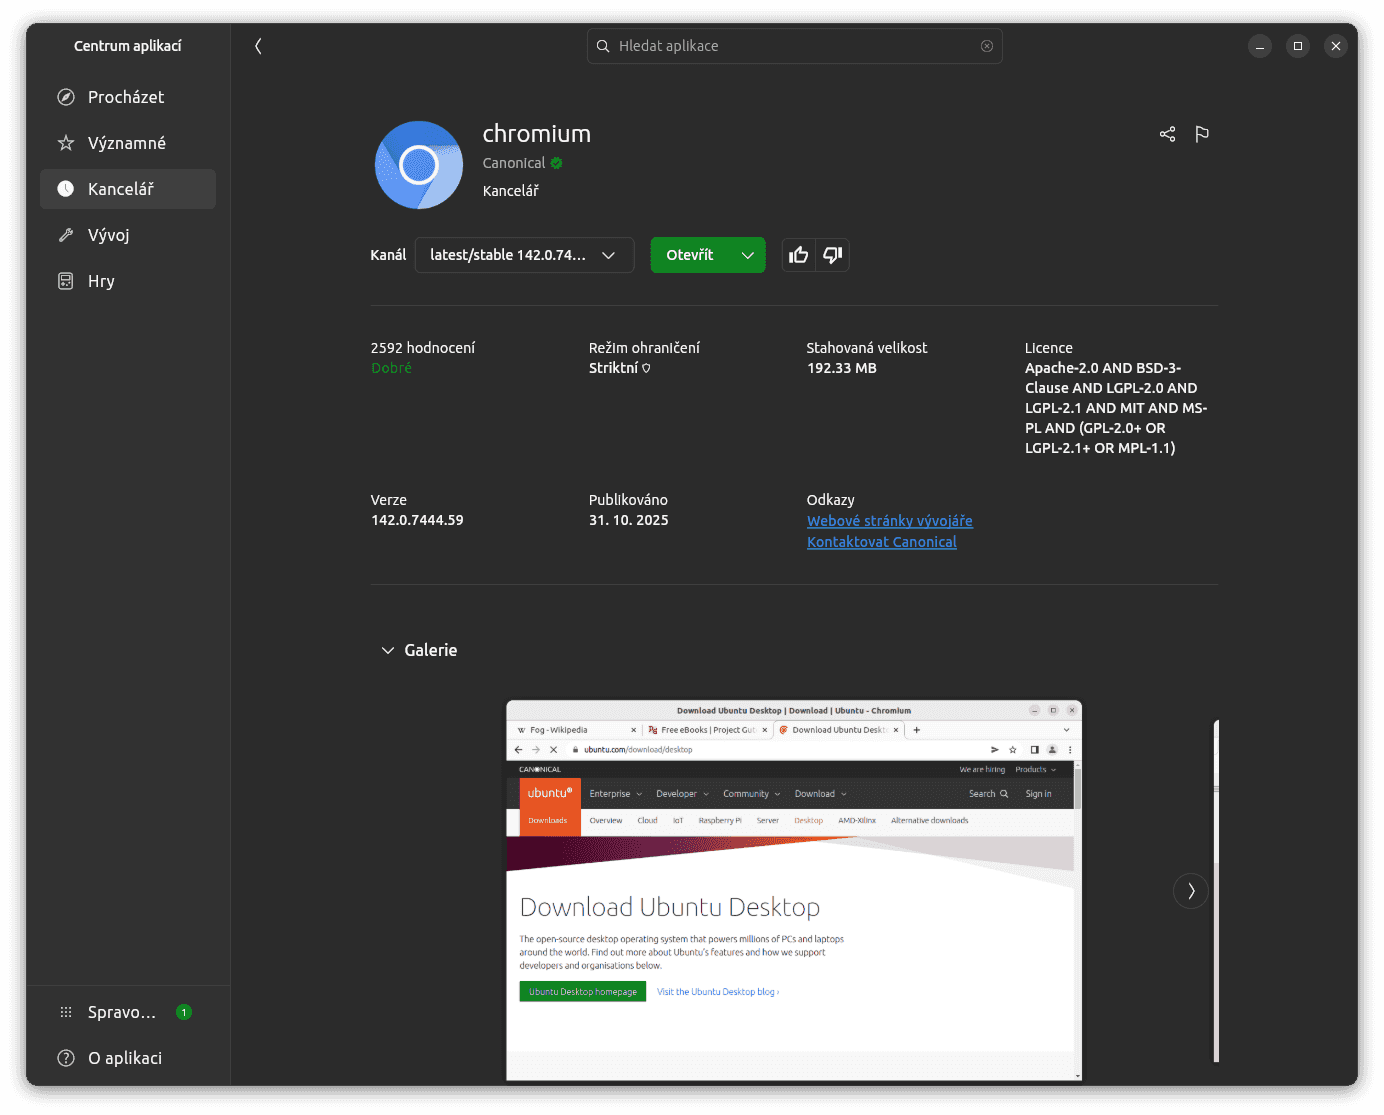Clear the app search field
Screen dimensions: 1384x1115
(x=987, y=46)
